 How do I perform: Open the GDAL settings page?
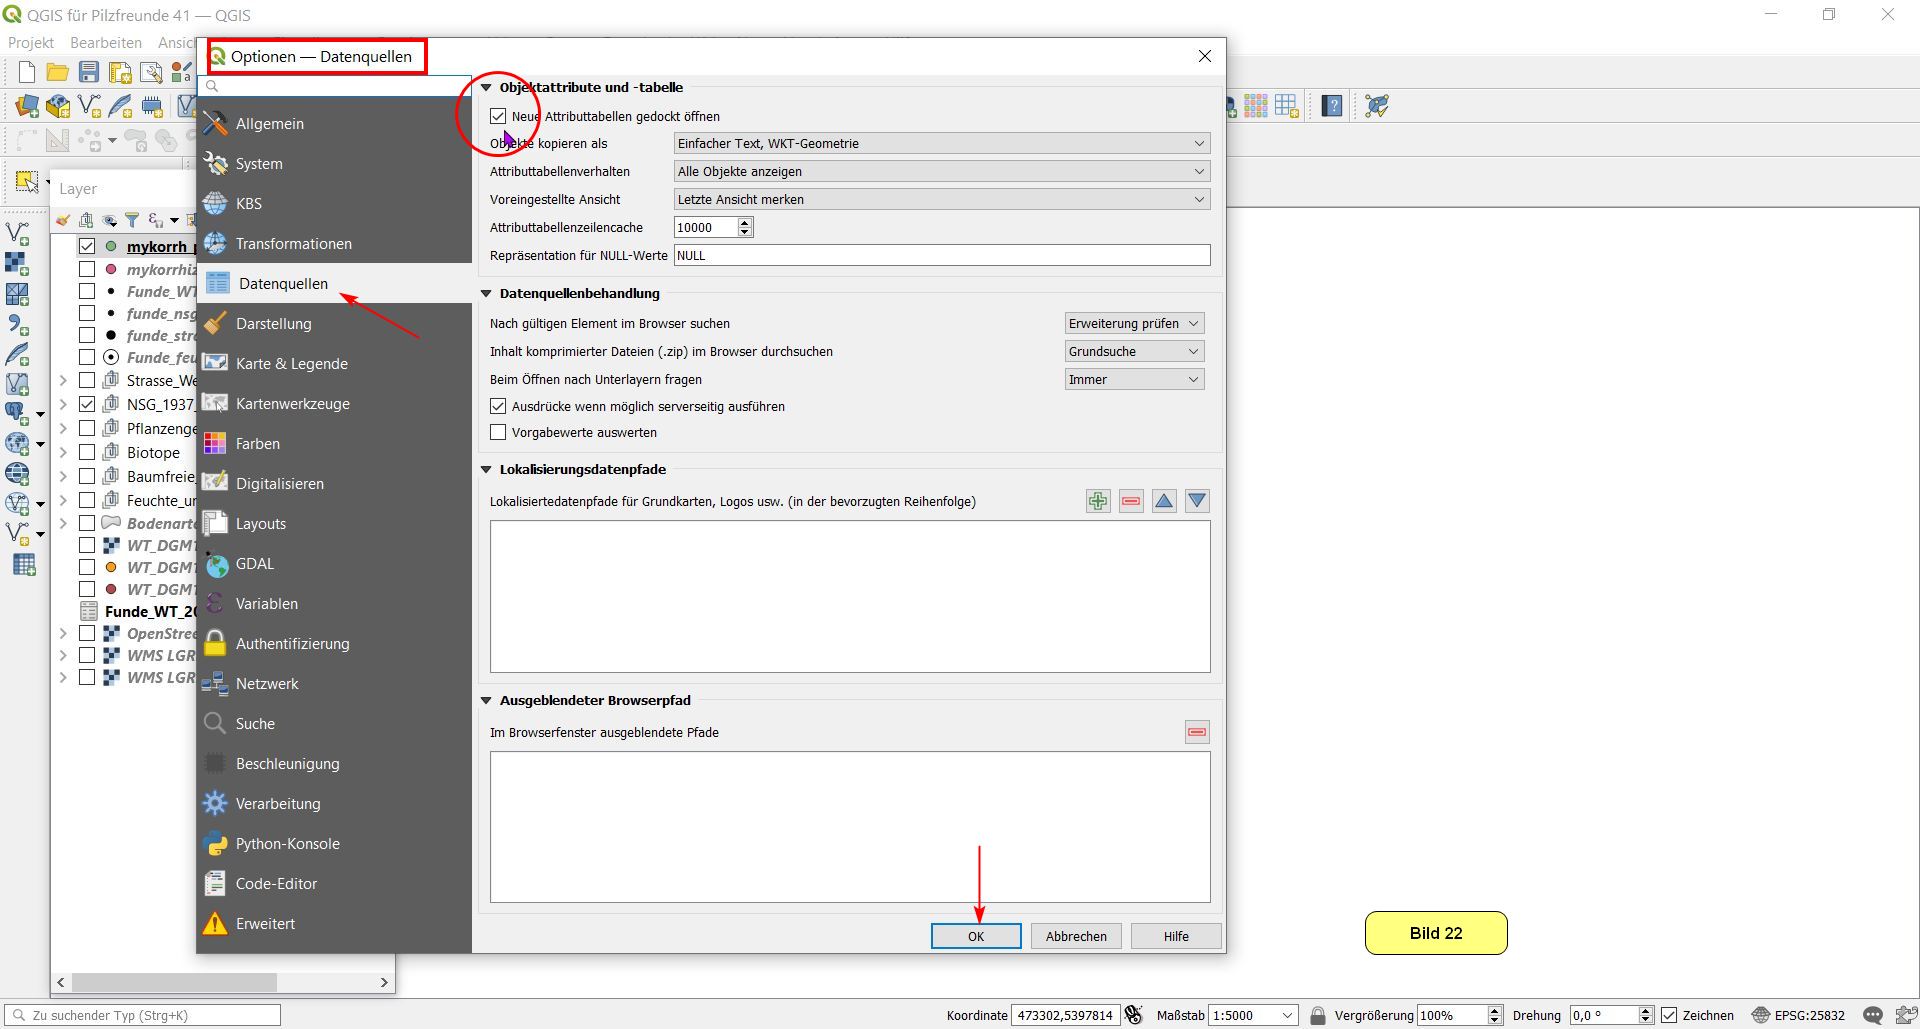[x=254, y=564]
